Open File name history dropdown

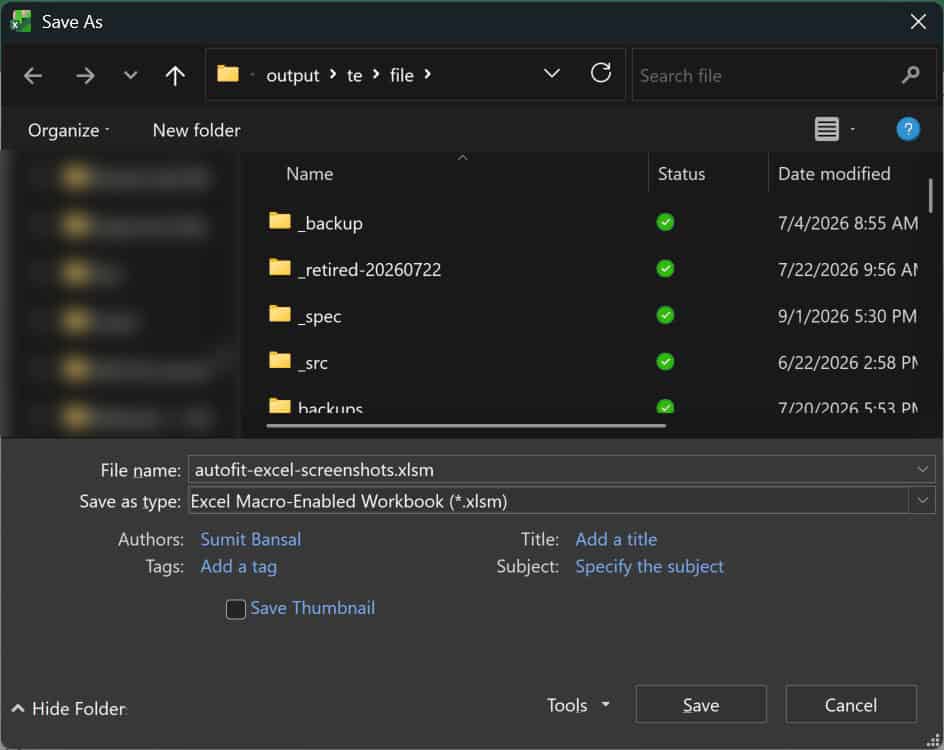coord(922,470)
